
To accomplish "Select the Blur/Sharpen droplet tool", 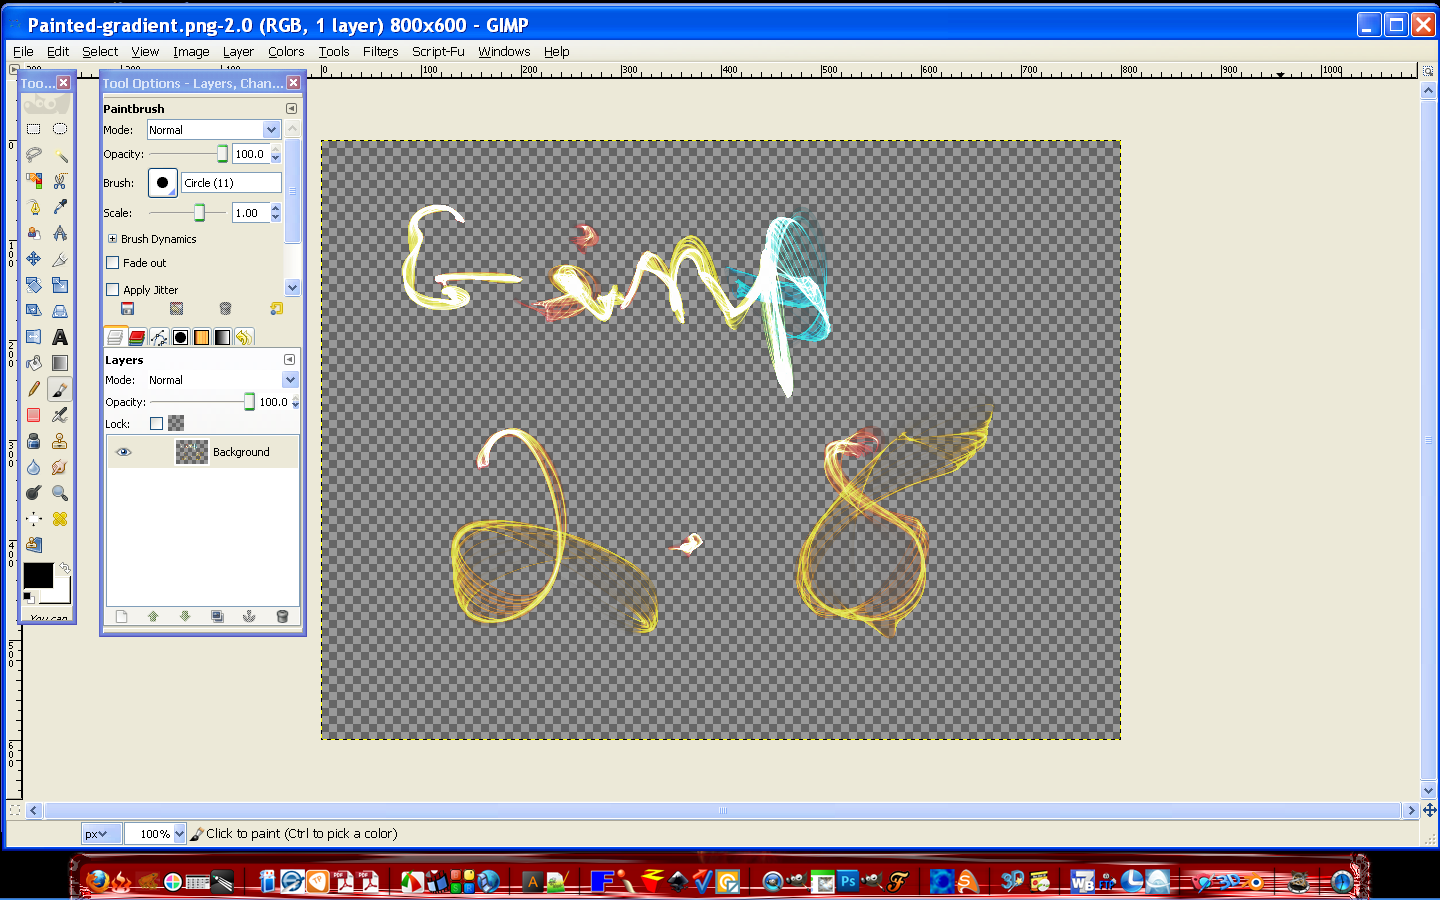I will (34, 467).
